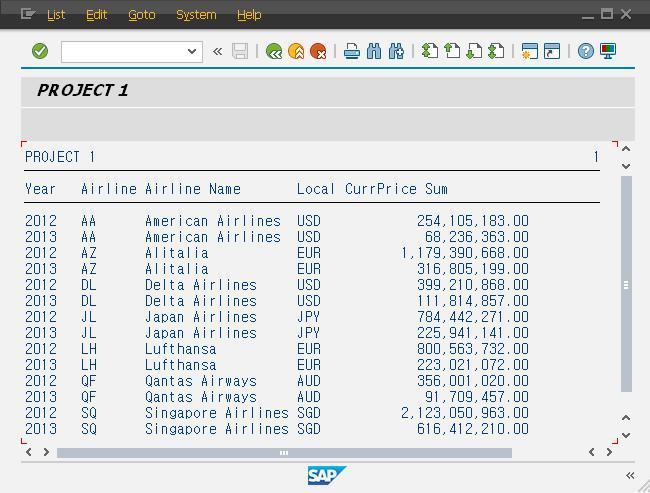Image resolution: width=650 pixels, height=493 pixels.
Task: Click the Year column header
Action: click(40, 189)
